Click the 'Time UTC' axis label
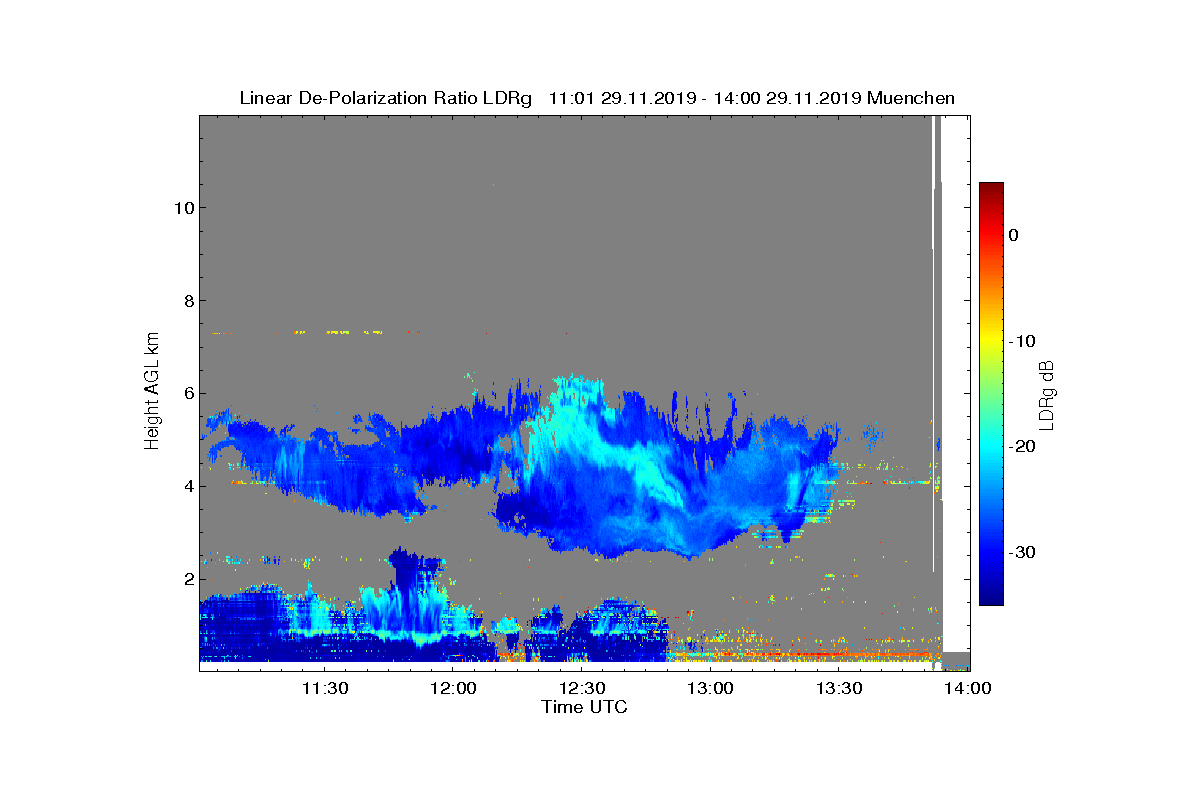 (585, 708)
